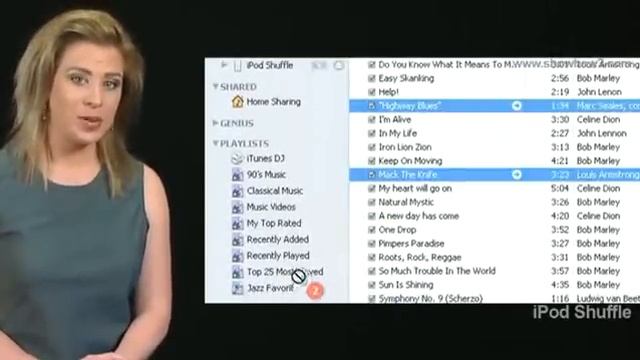Uncheck A new day has come checkbox

coord(371,216)
